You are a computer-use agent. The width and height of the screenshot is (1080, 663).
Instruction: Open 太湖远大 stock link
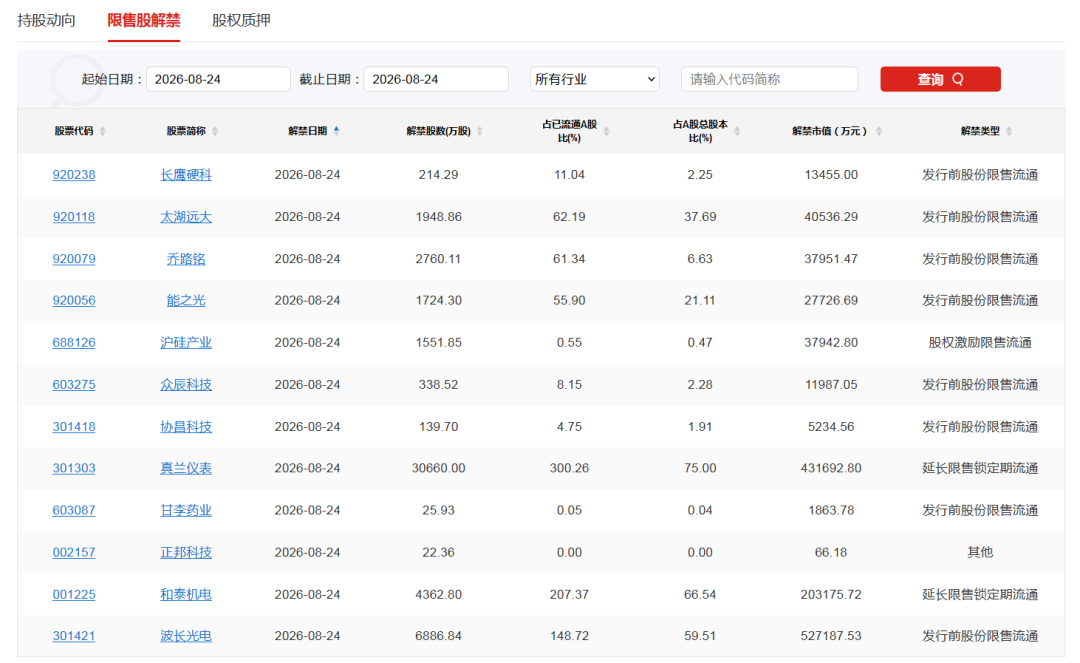(x=186, y=217)
